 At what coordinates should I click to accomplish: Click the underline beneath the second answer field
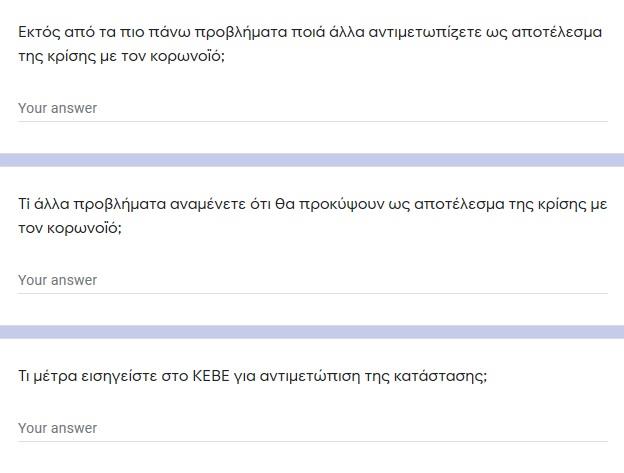(x=312, y=294)
